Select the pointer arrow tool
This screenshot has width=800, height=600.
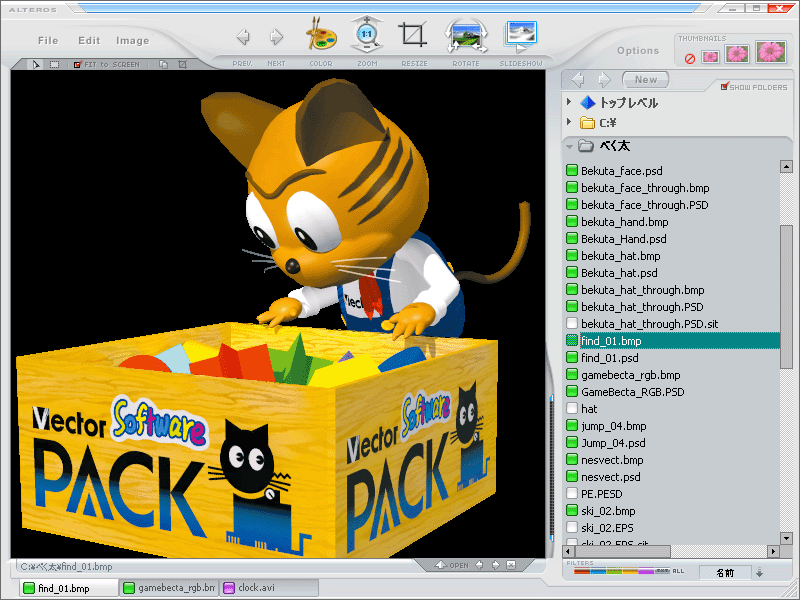(x=36, y=64)
